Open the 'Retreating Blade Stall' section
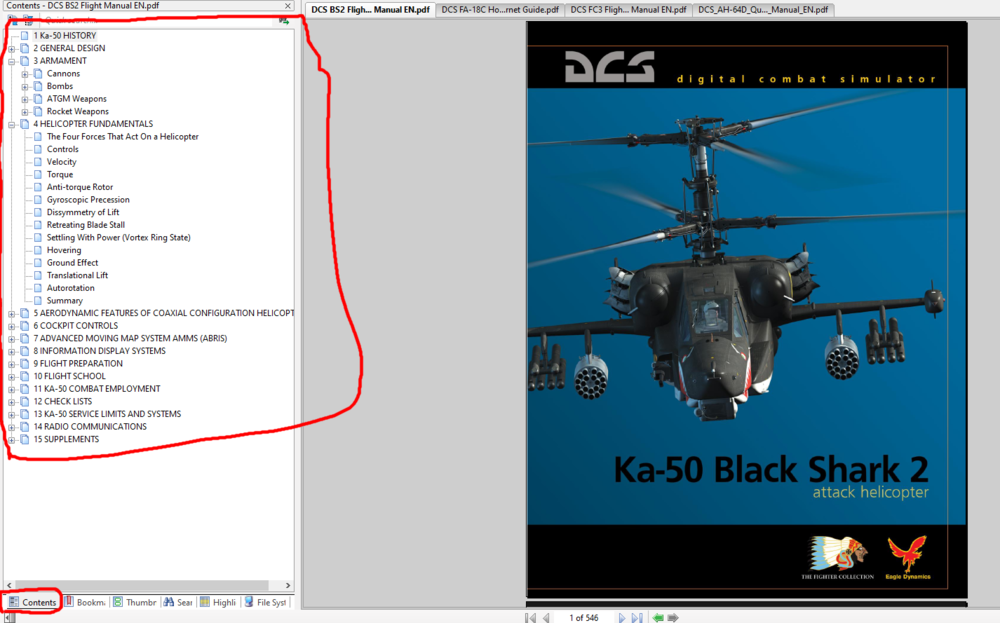Viewport: 1000px width, 623px height. click(85, 225)
